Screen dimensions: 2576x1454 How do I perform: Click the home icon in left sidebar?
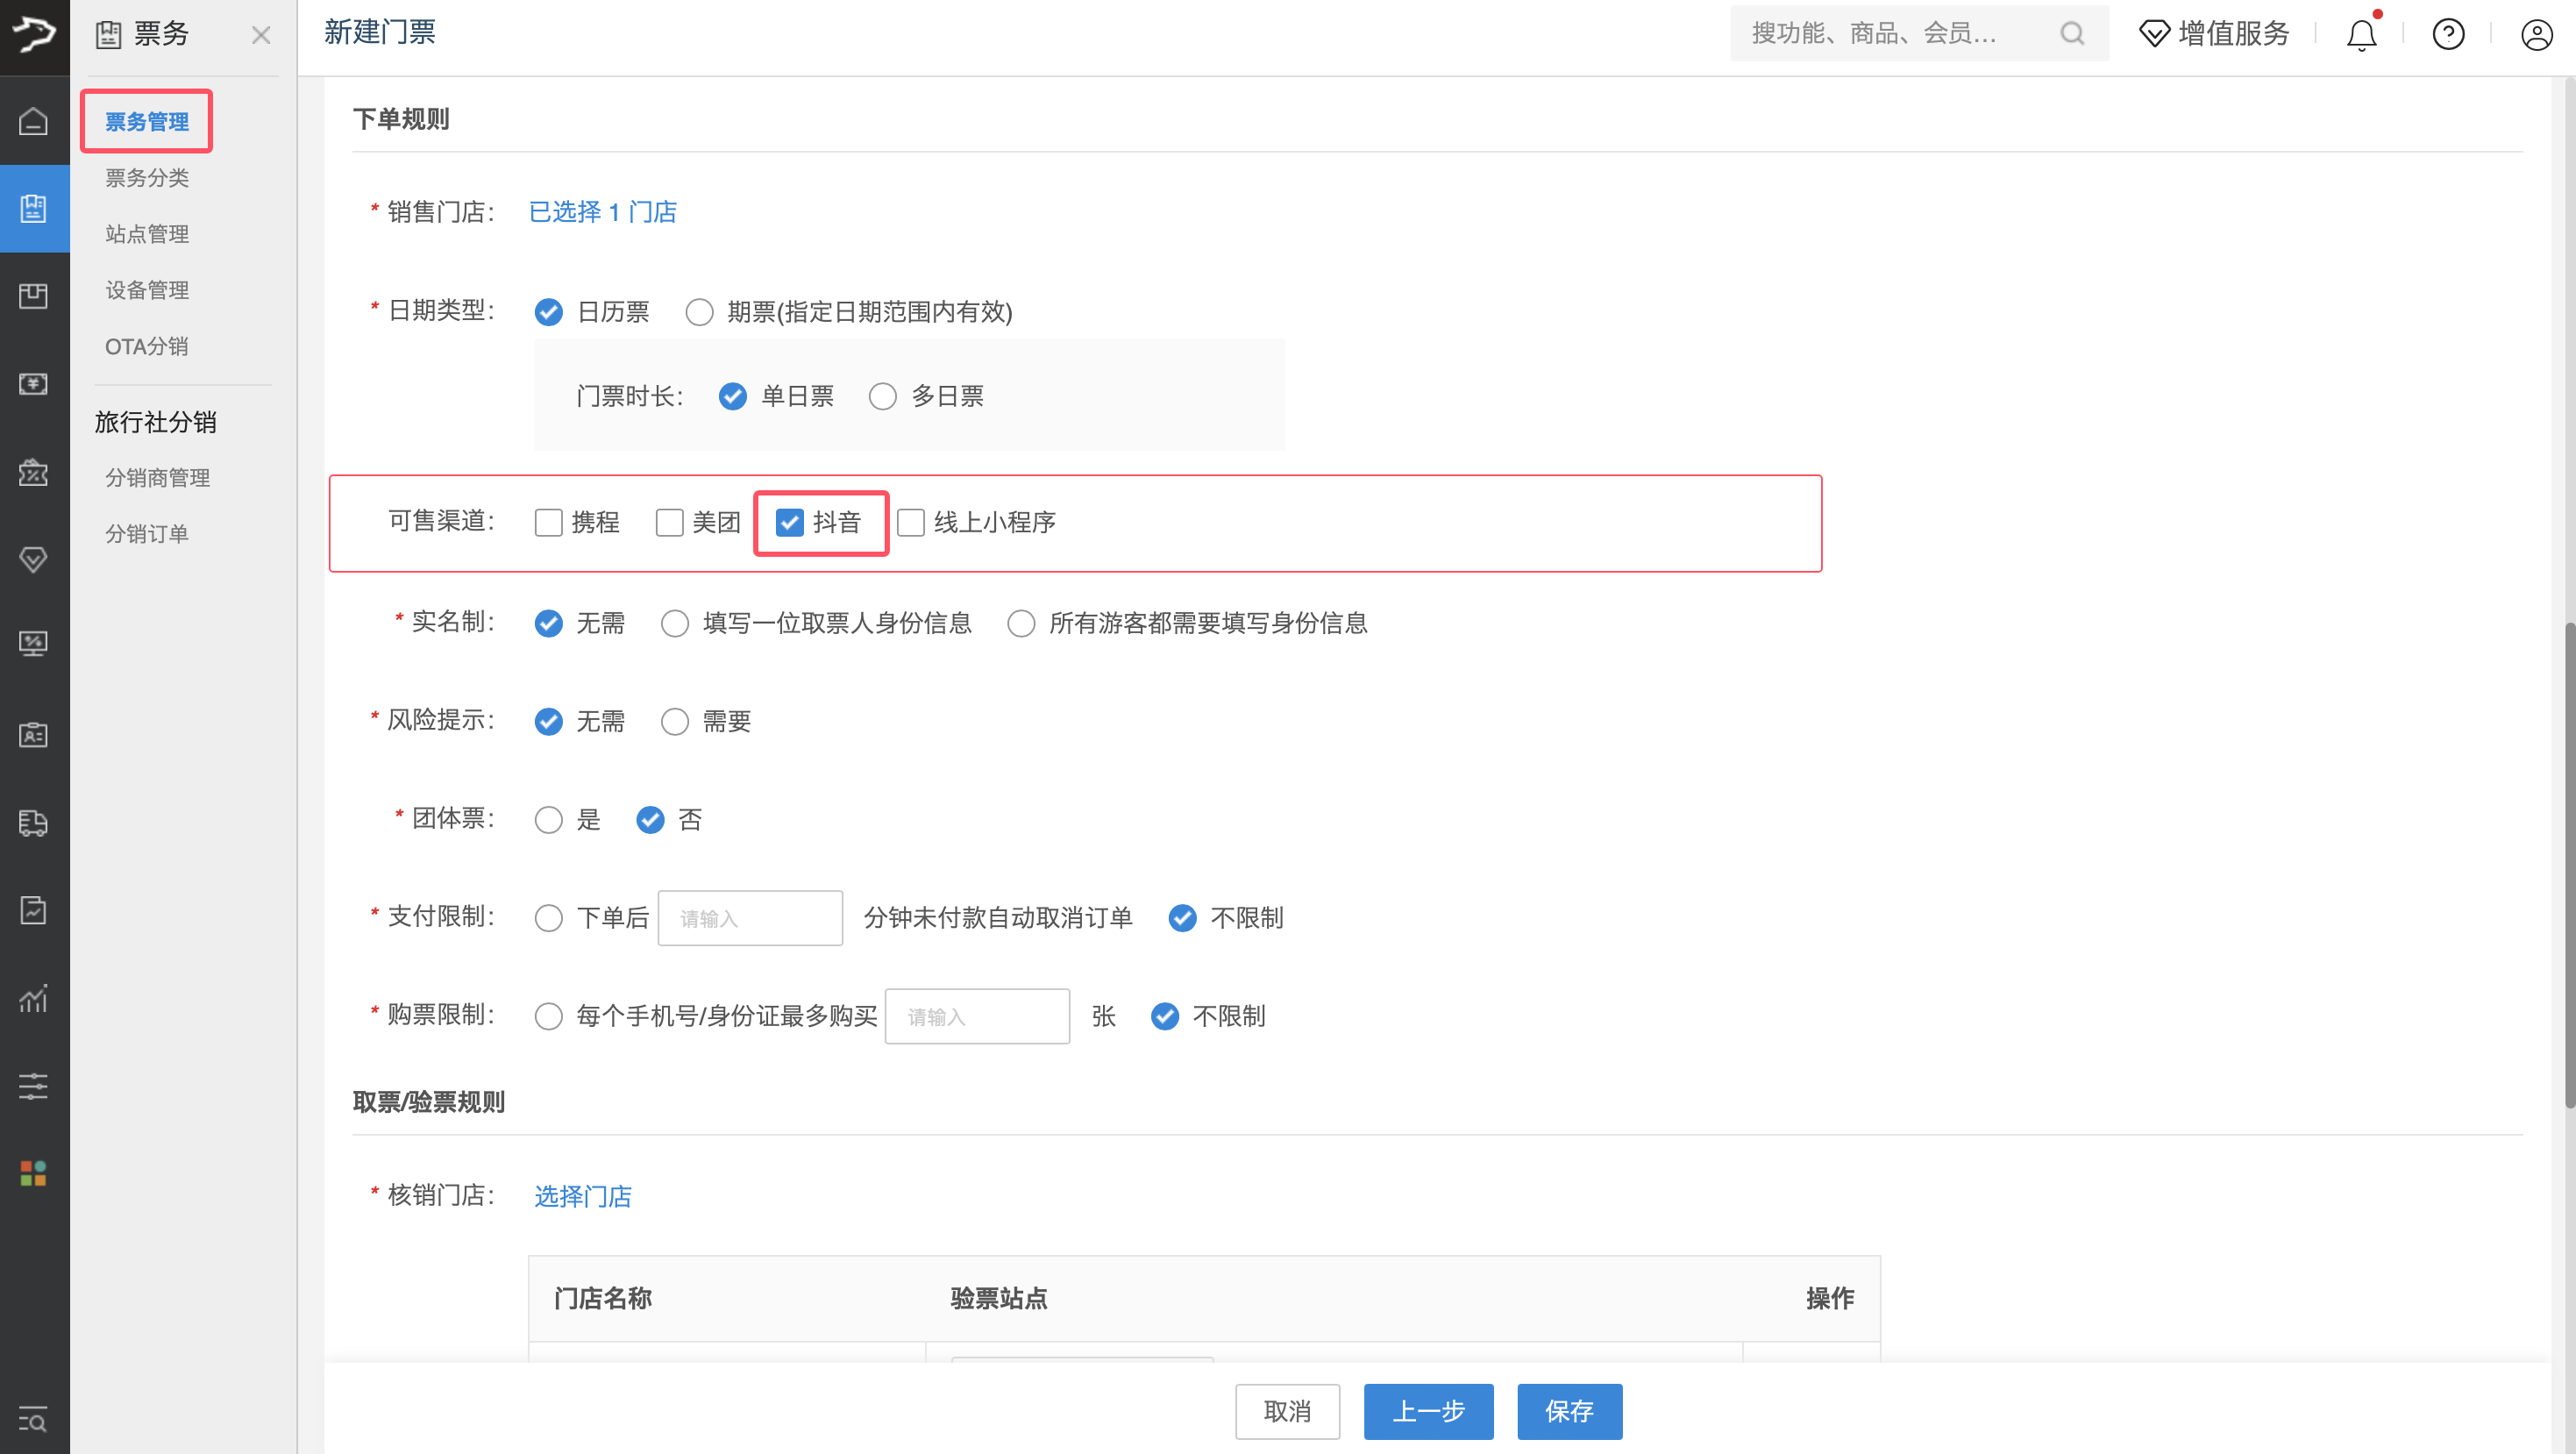[33, 121]
